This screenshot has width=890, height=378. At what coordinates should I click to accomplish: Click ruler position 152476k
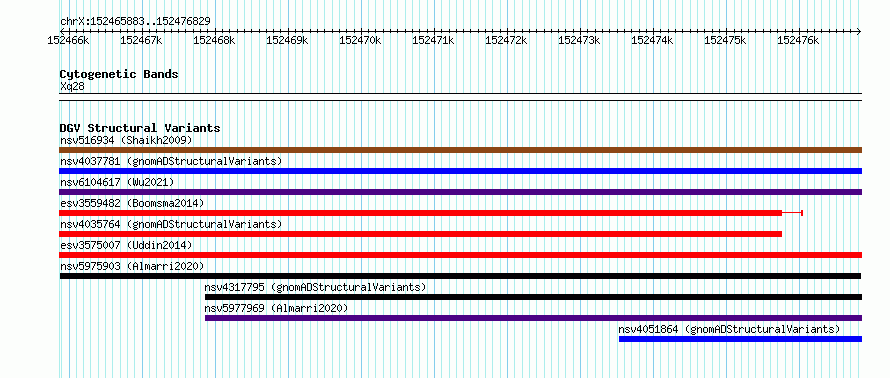[799, 40]
